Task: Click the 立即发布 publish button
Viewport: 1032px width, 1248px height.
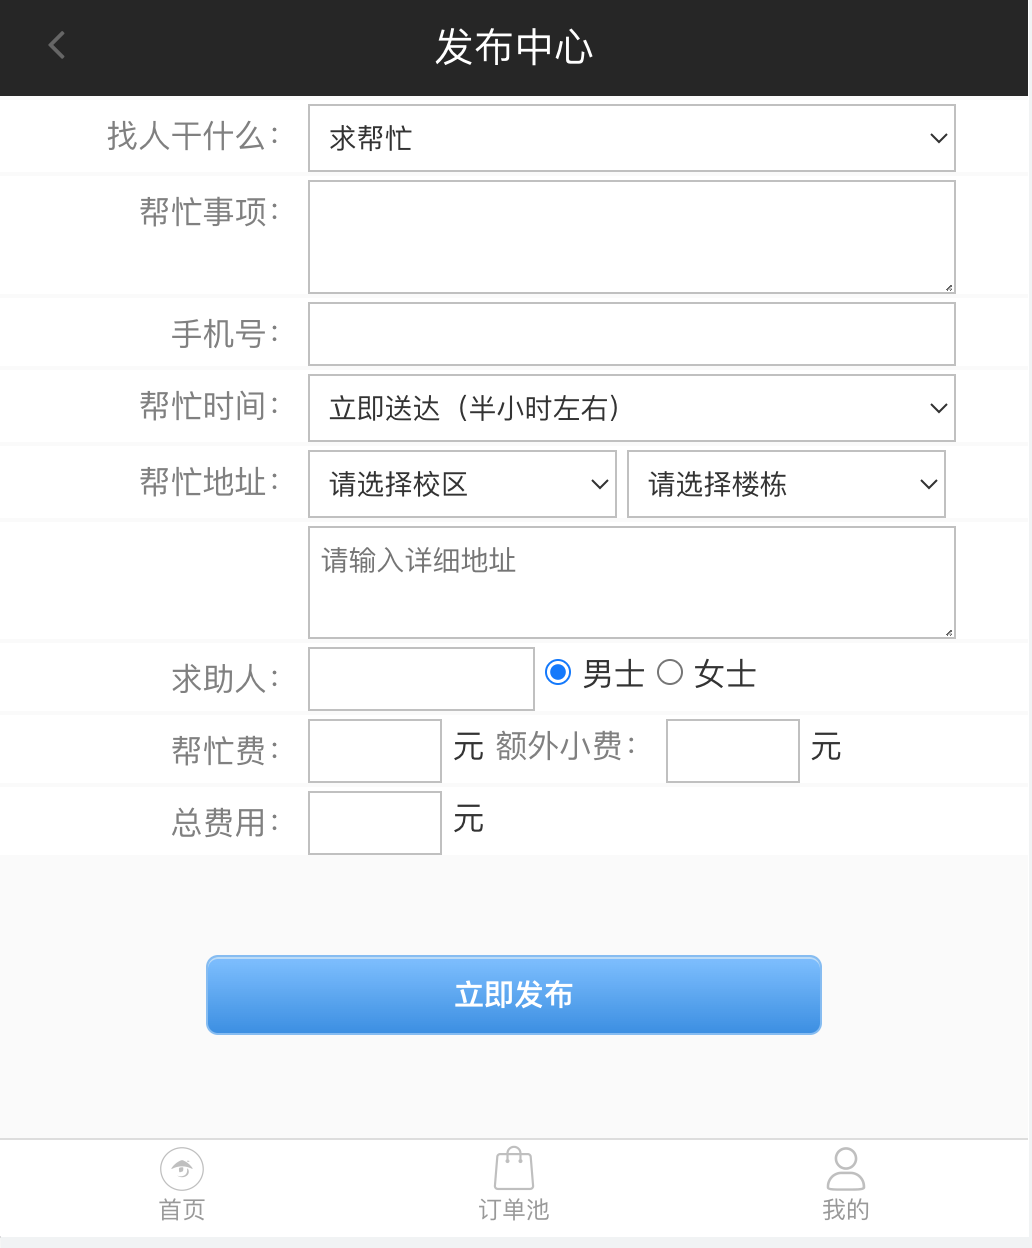Action: [514, 995]
